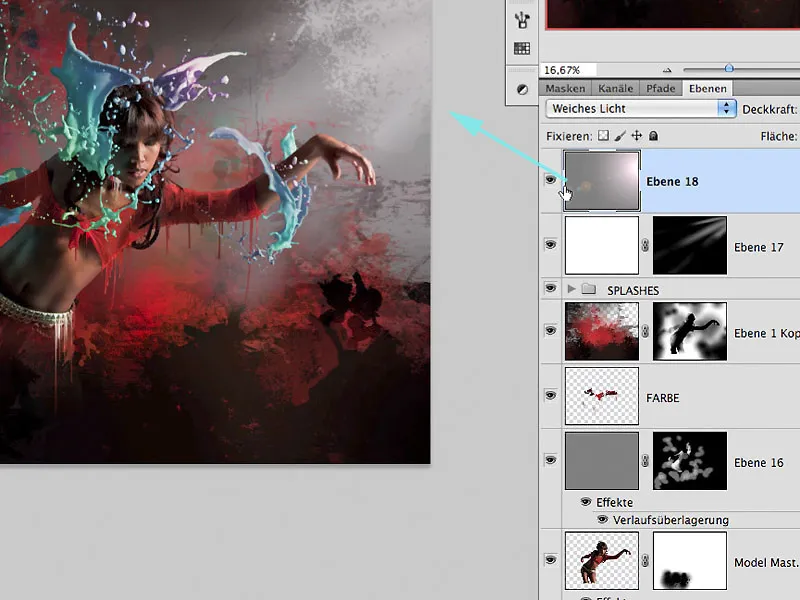Lock transparent pixels next to Fixieren

click(603, 136)
